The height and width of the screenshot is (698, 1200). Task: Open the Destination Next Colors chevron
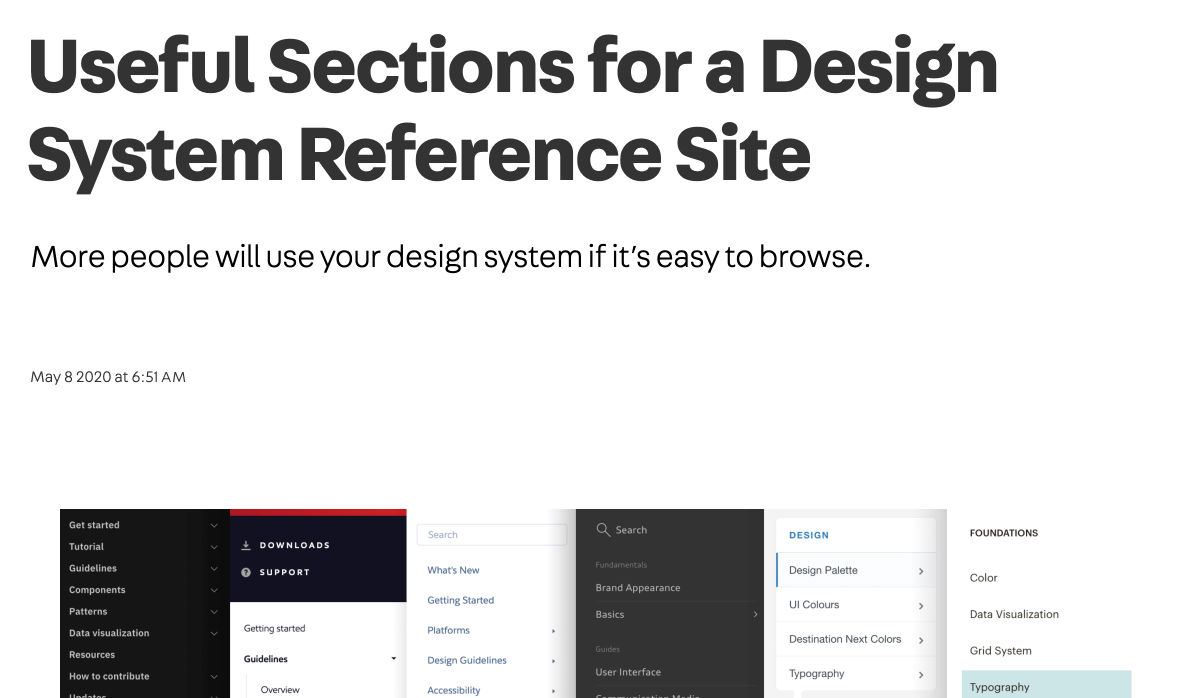coord(920,640)
